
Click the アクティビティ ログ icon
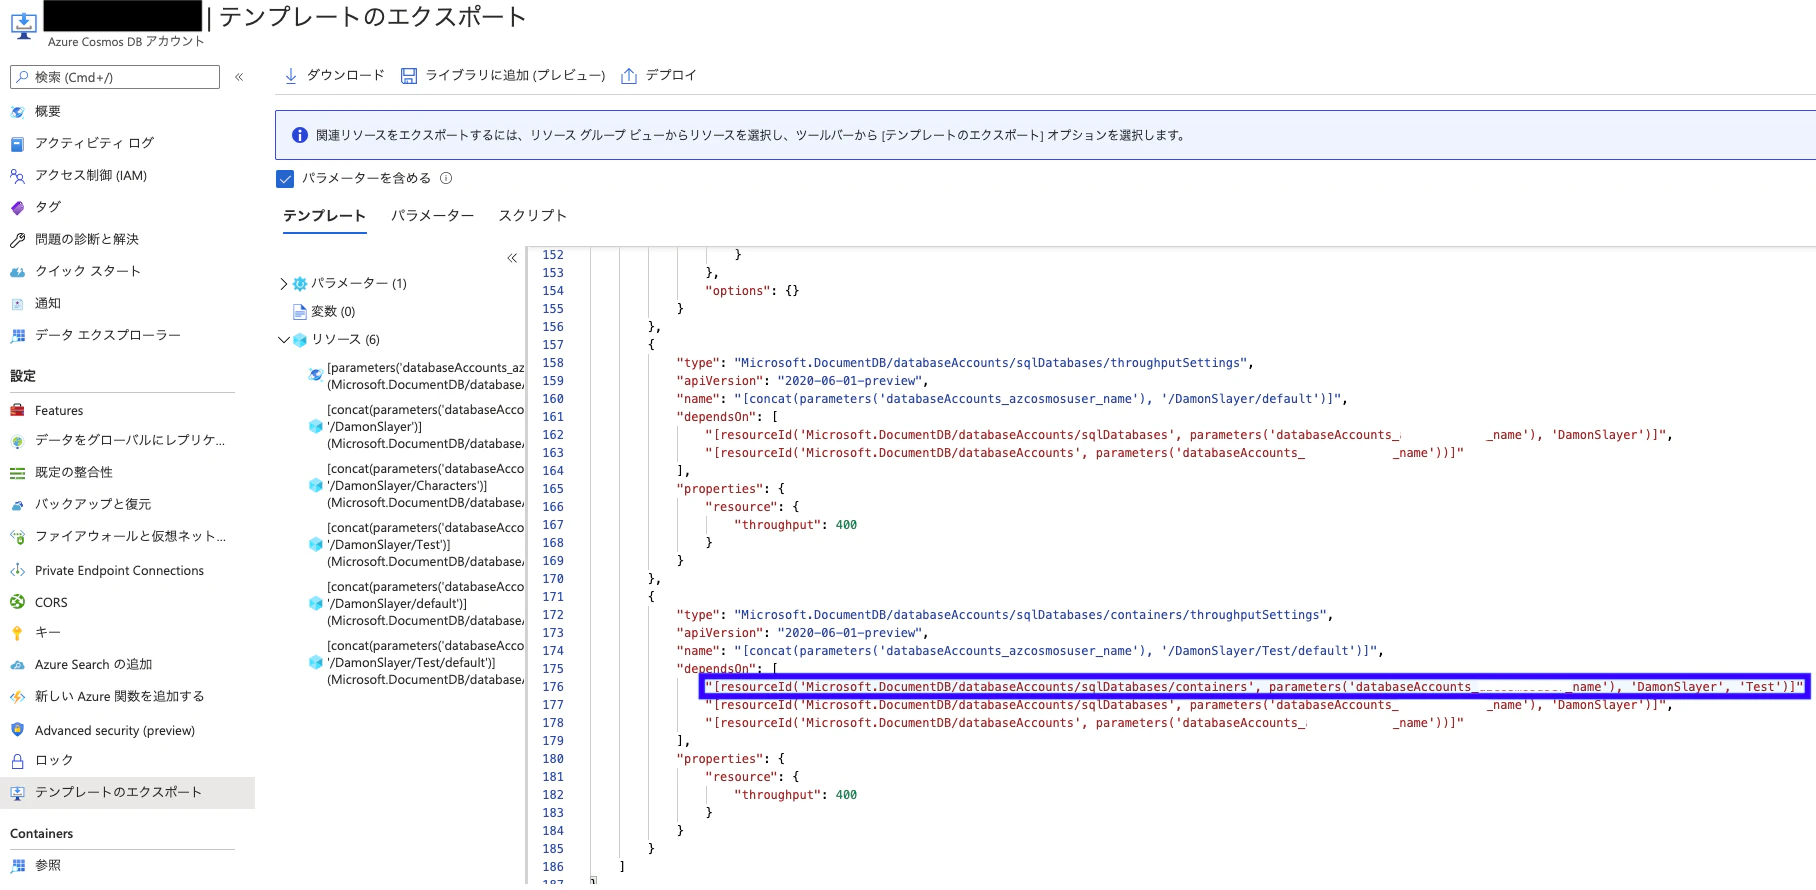tap(17, 144)
